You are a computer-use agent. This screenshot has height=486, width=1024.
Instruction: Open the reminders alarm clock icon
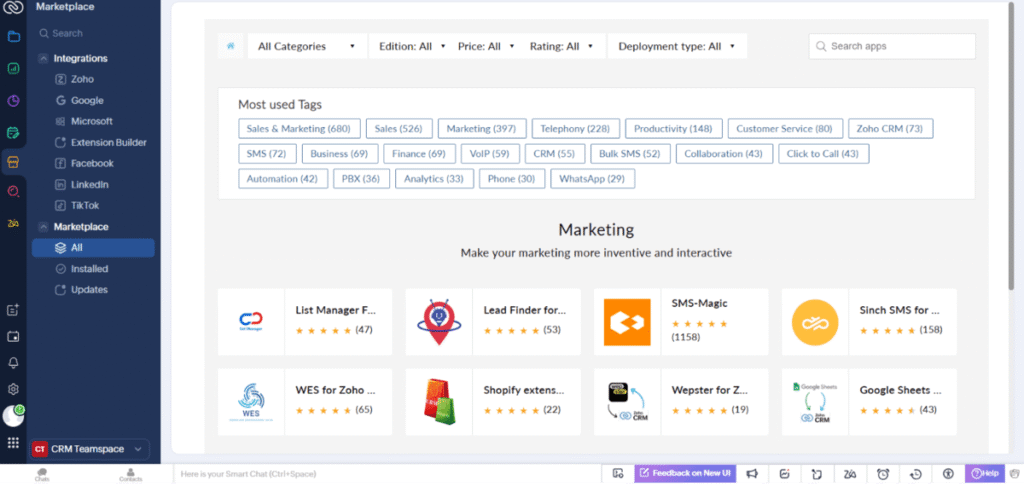tap(883, 474)
